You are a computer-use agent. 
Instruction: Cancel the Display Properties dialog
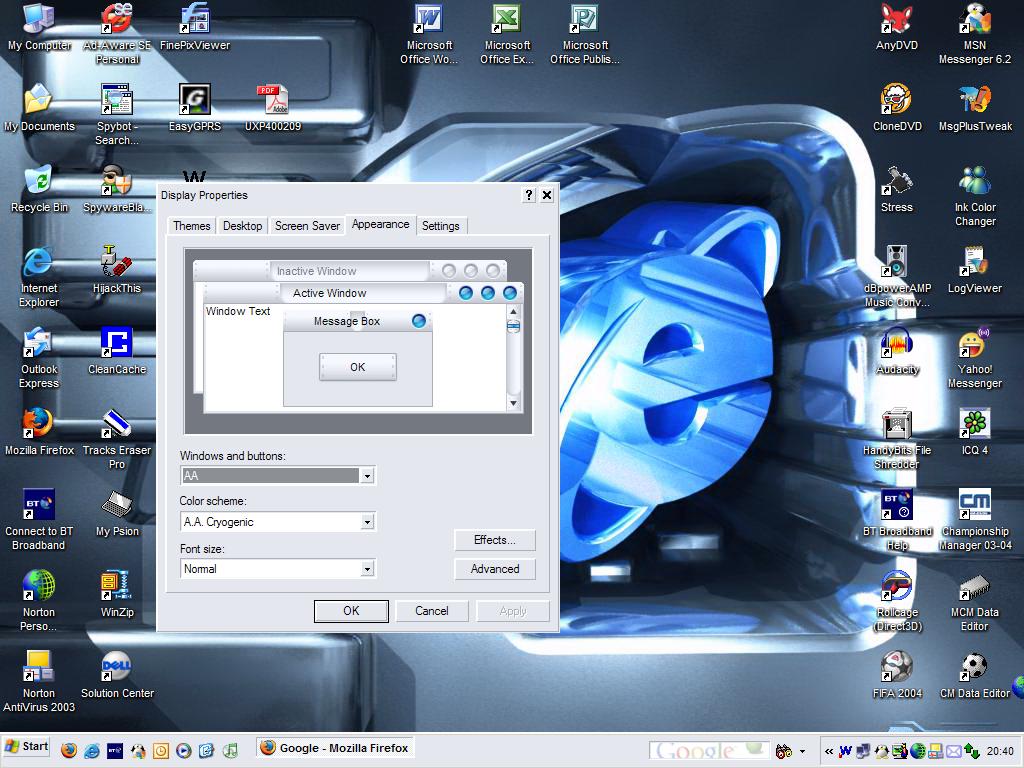tap(432, 611)
